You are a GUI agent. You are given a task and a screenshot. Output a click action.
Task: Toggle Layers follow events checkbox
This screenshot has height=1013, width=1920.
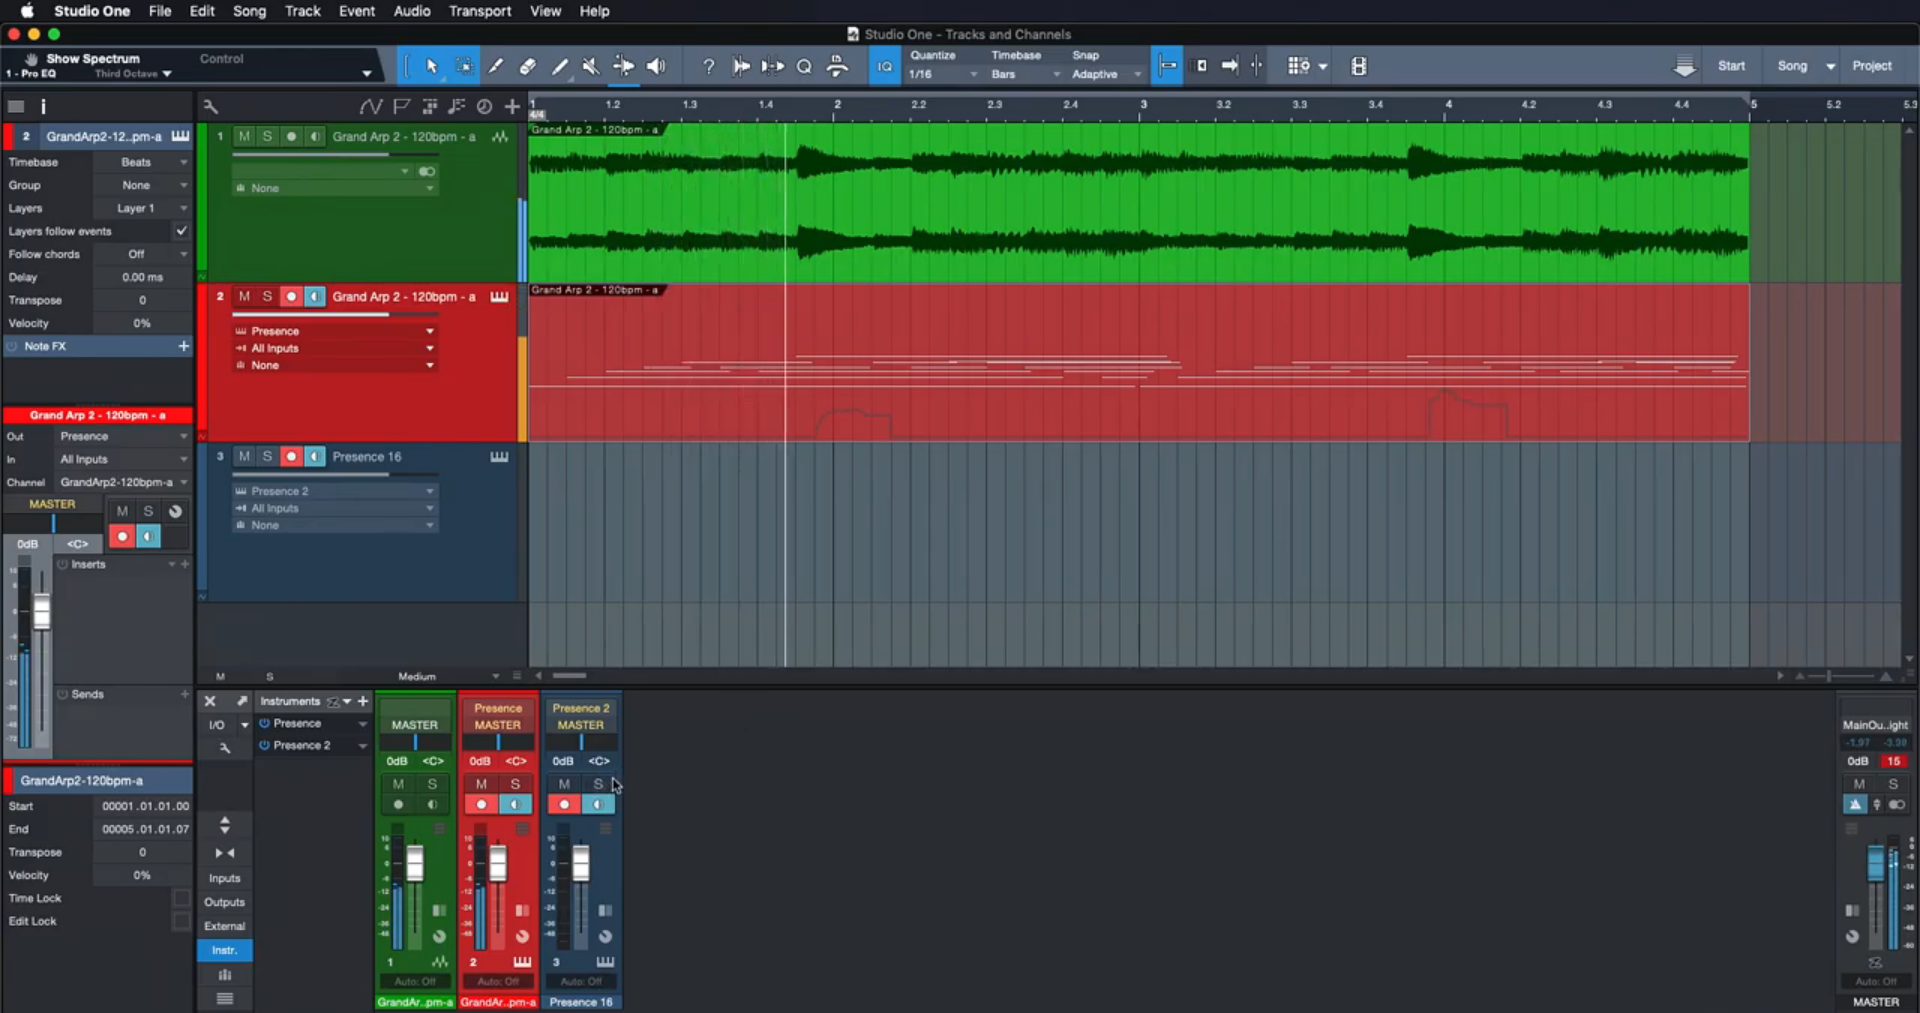coord(181,231)
